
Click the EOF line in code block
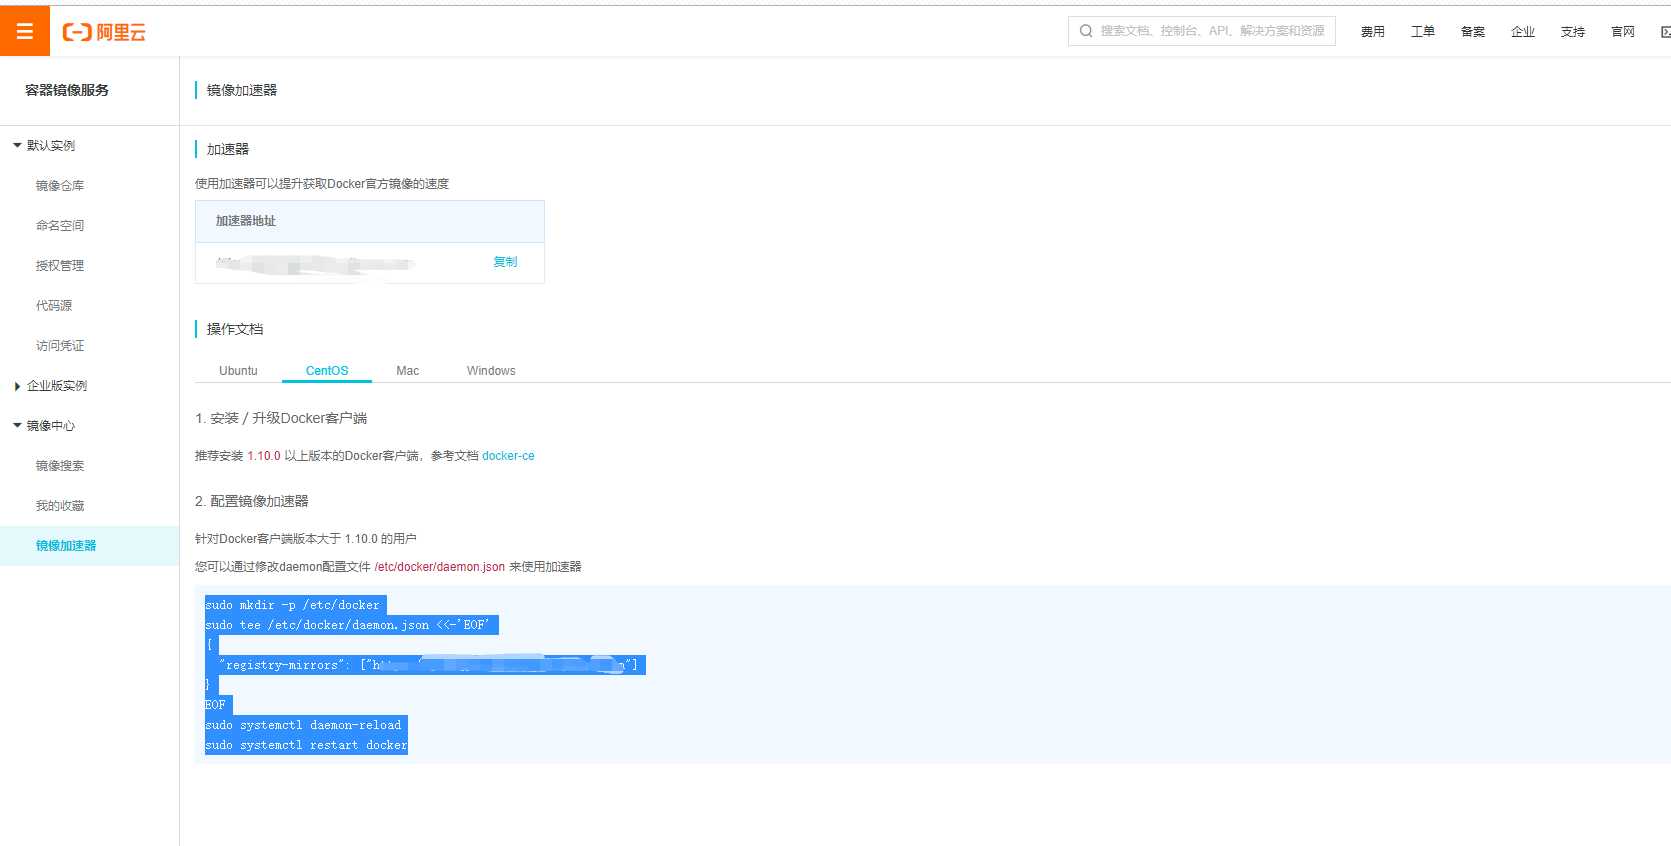tap(216, 705)
